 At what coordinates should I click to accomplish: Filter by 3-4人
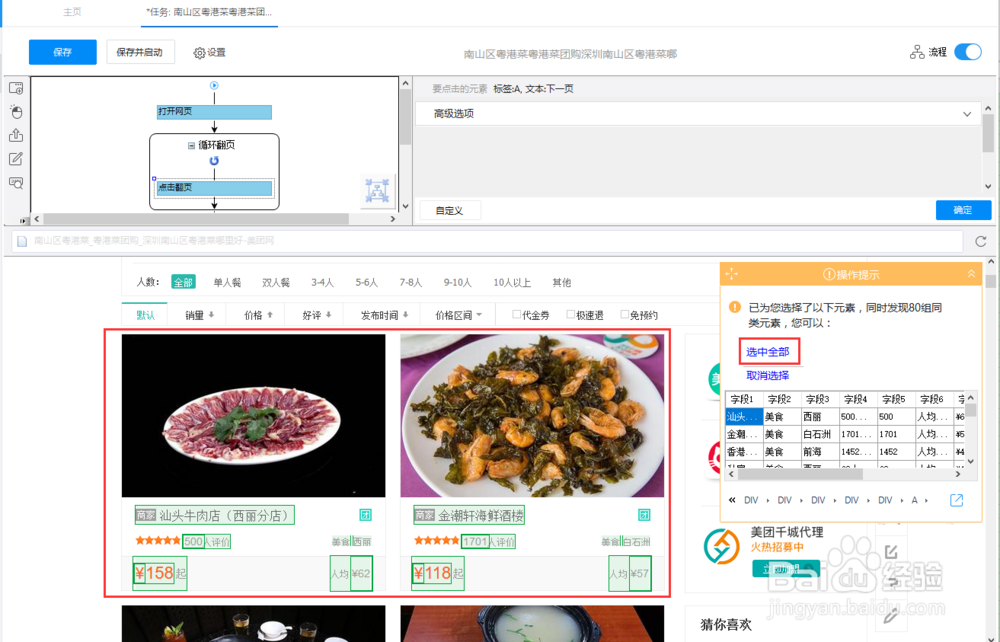323,282
